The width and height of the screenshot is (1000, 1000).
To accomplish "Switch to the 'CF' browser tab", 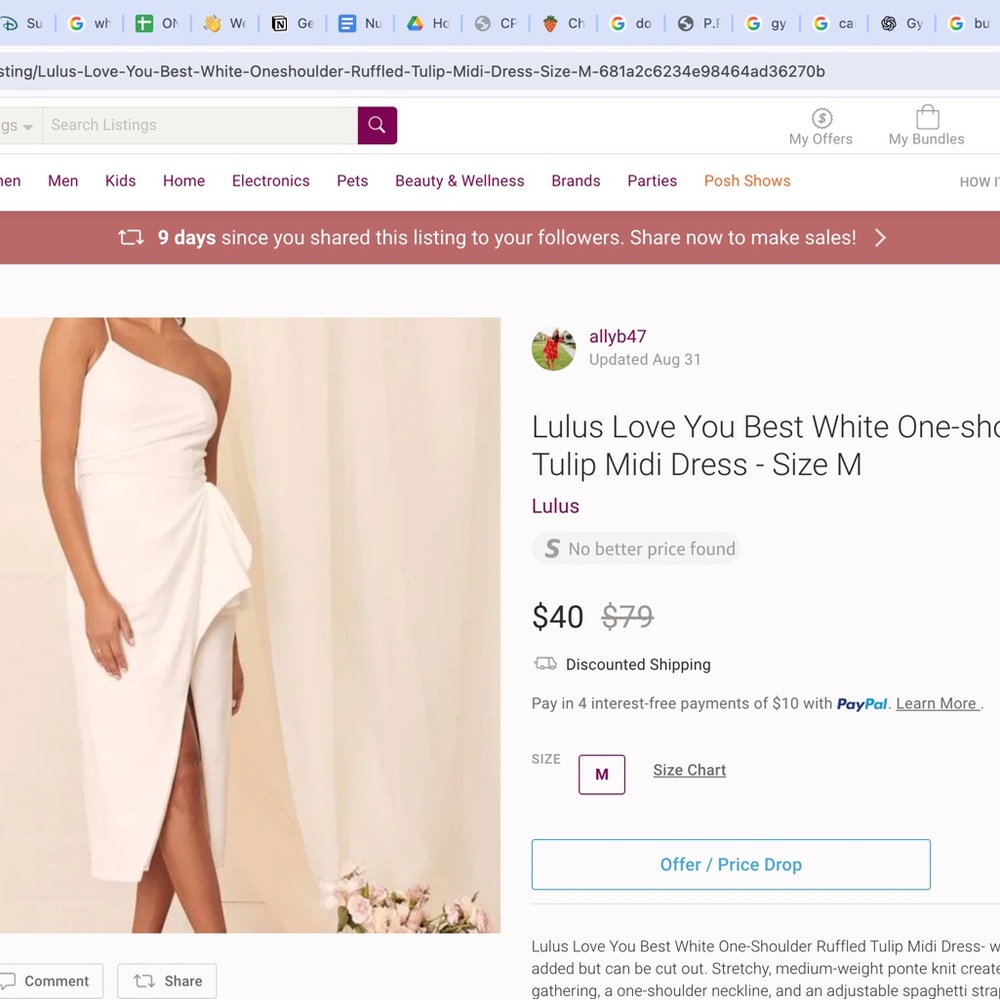I will click(x=496, y=24).
